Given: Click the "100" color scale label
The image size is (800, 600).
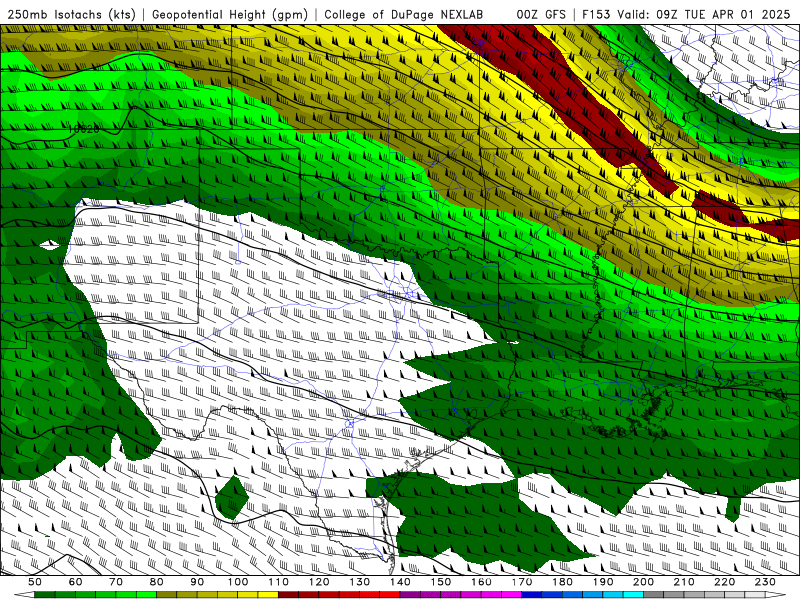Looking at the screenshot, I should click(x=238, y=582).
